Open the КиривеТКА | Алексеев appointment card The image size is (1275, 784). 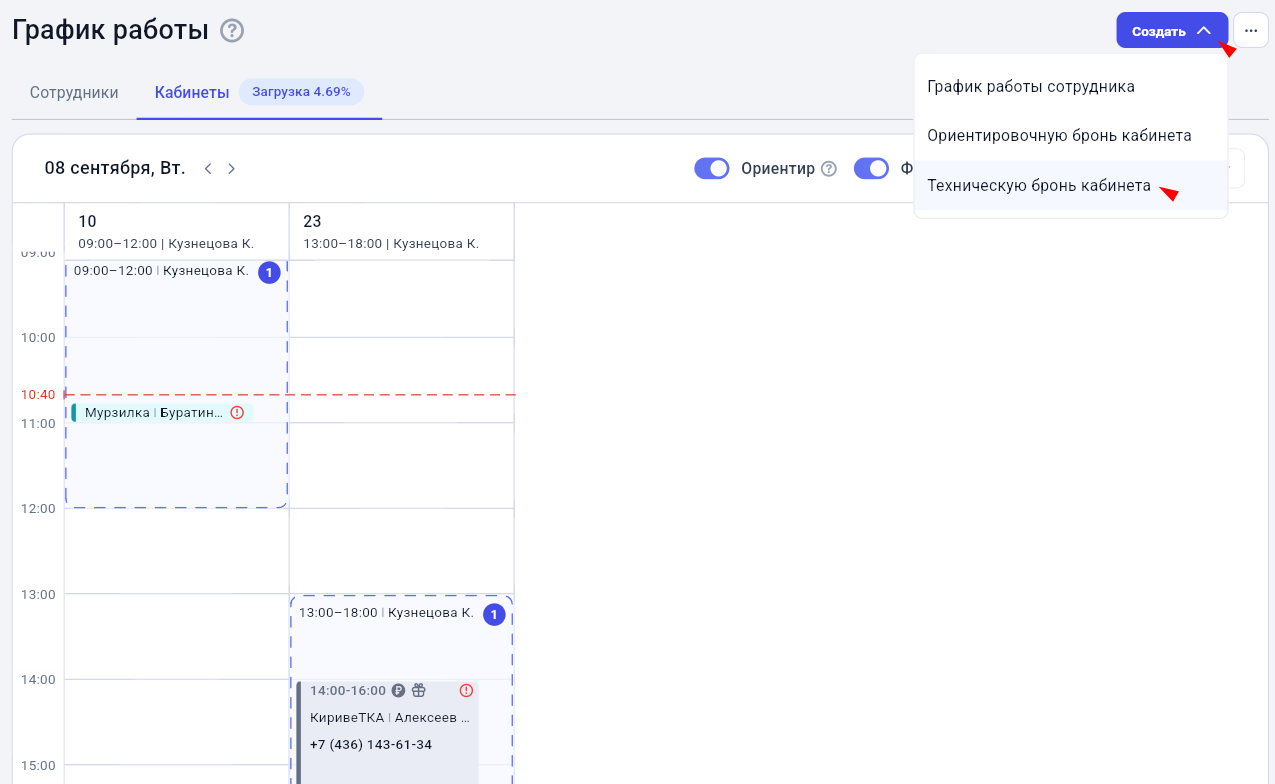pyautogui.click(x=388, y=732)
